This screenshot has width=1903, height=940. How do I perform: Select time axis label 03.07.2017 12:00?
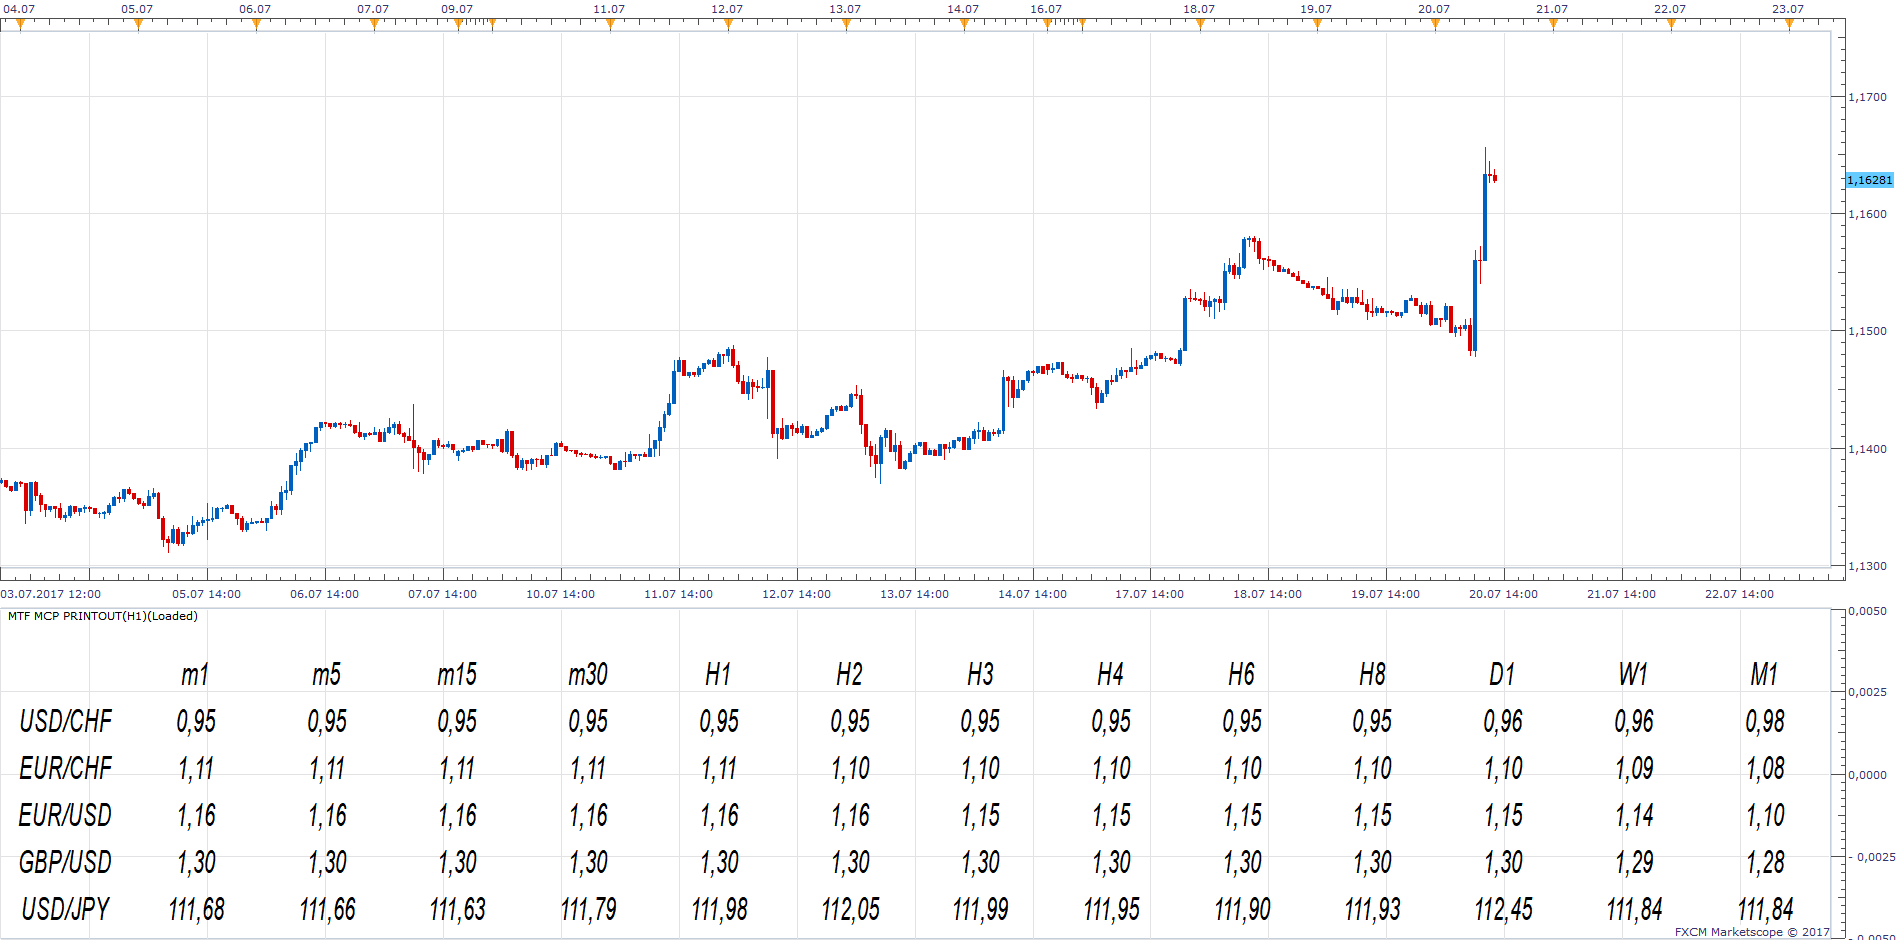51,594
